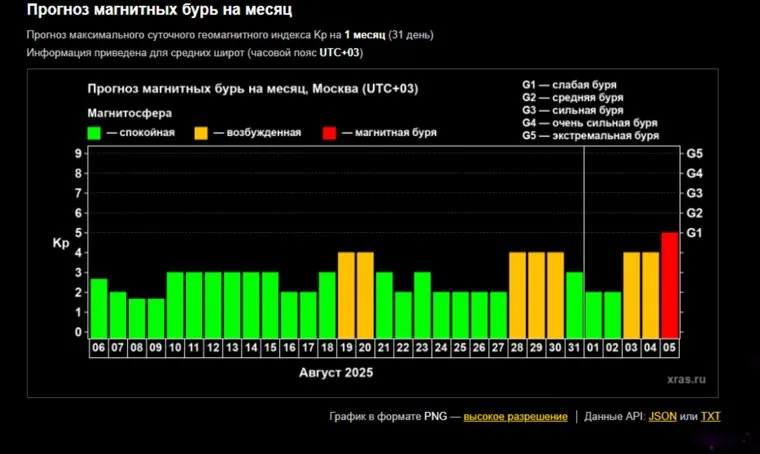Click the Kp axis label

point(60,243)
